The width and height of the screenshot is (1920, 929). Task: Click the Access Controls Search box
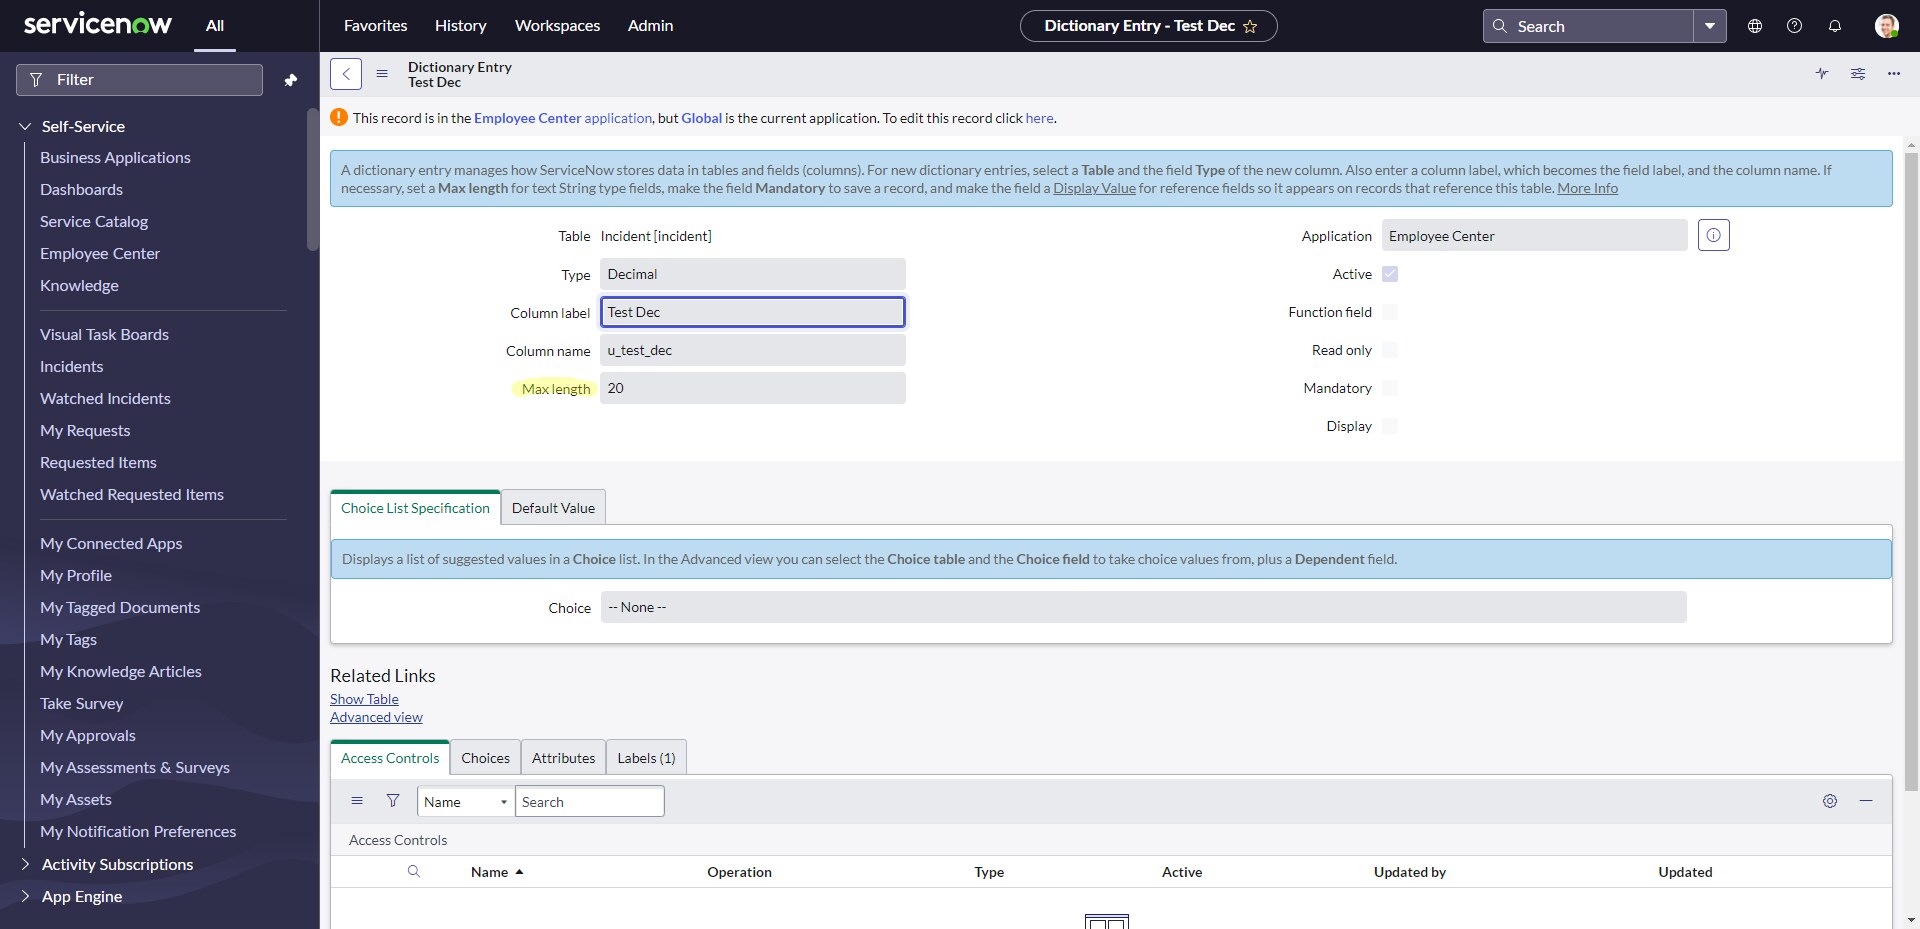[x=589, y=802]
